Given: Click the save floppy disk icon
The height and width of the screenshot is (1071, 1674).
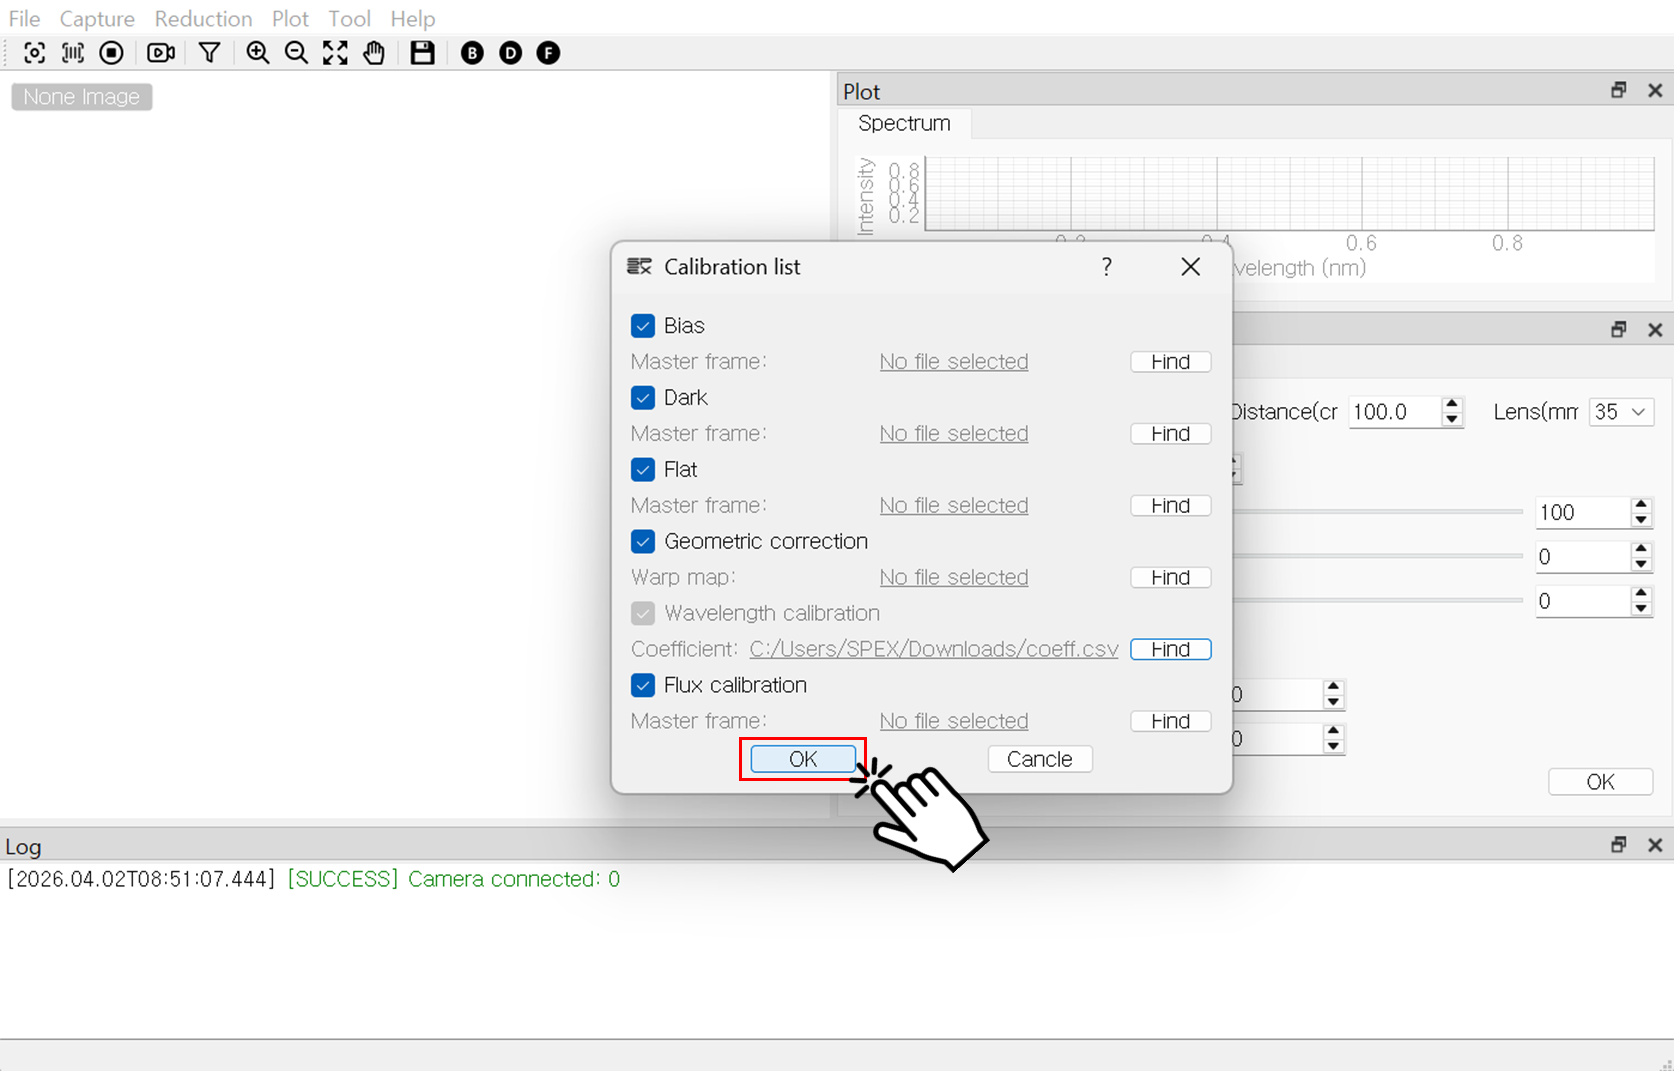Looking at the screenshot, I should pos(423,53).
